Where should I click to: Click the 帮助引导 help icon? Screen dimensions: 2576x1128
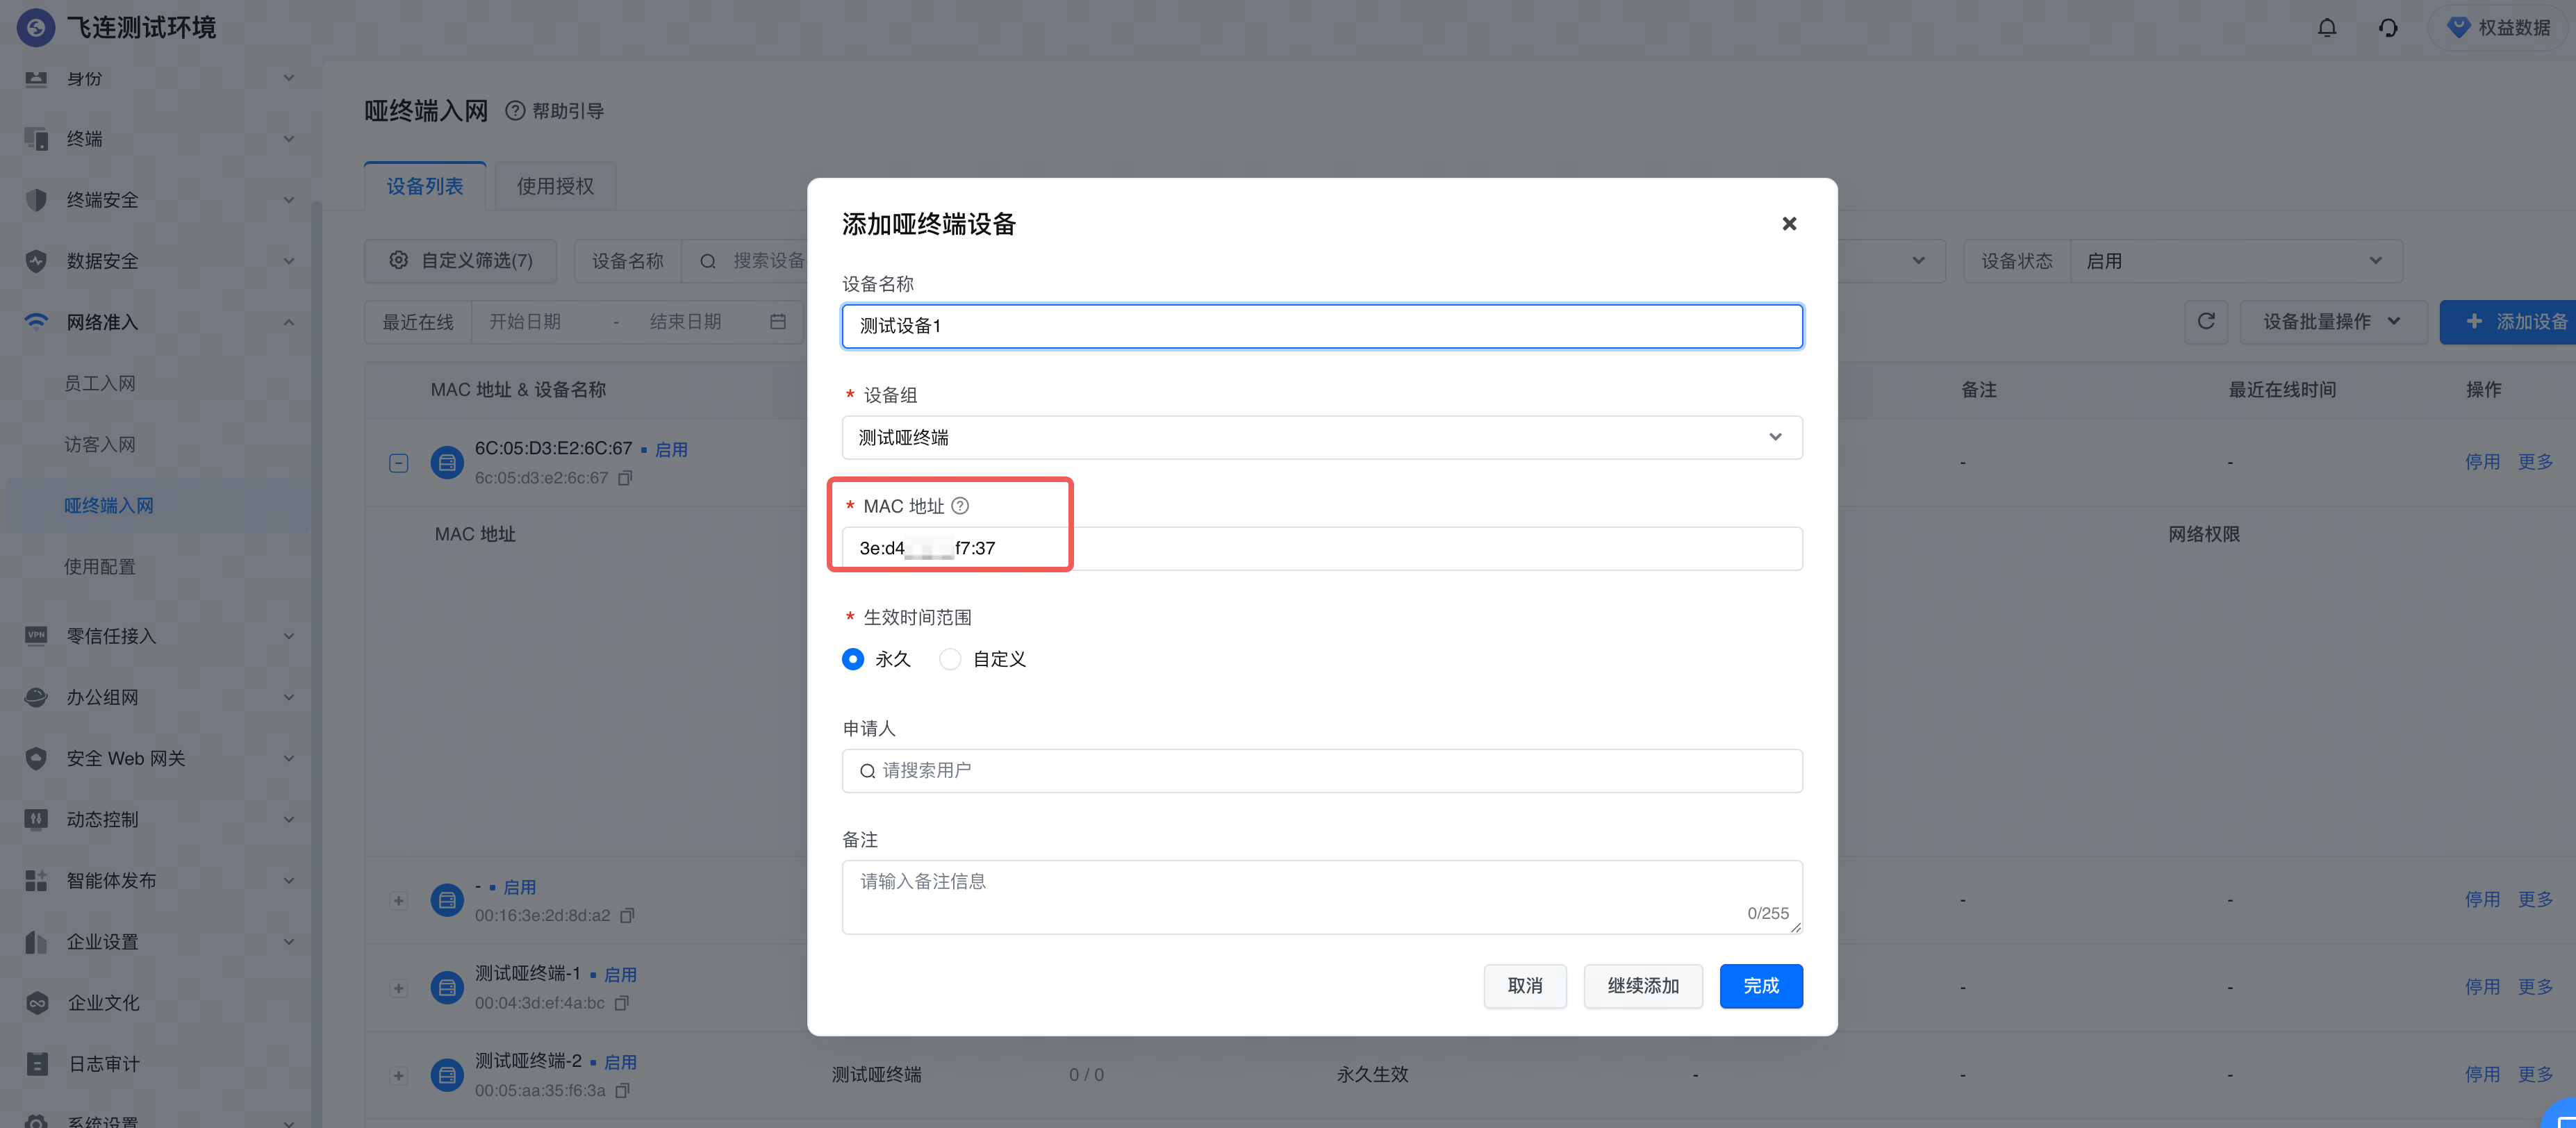[x=515, y=111]
